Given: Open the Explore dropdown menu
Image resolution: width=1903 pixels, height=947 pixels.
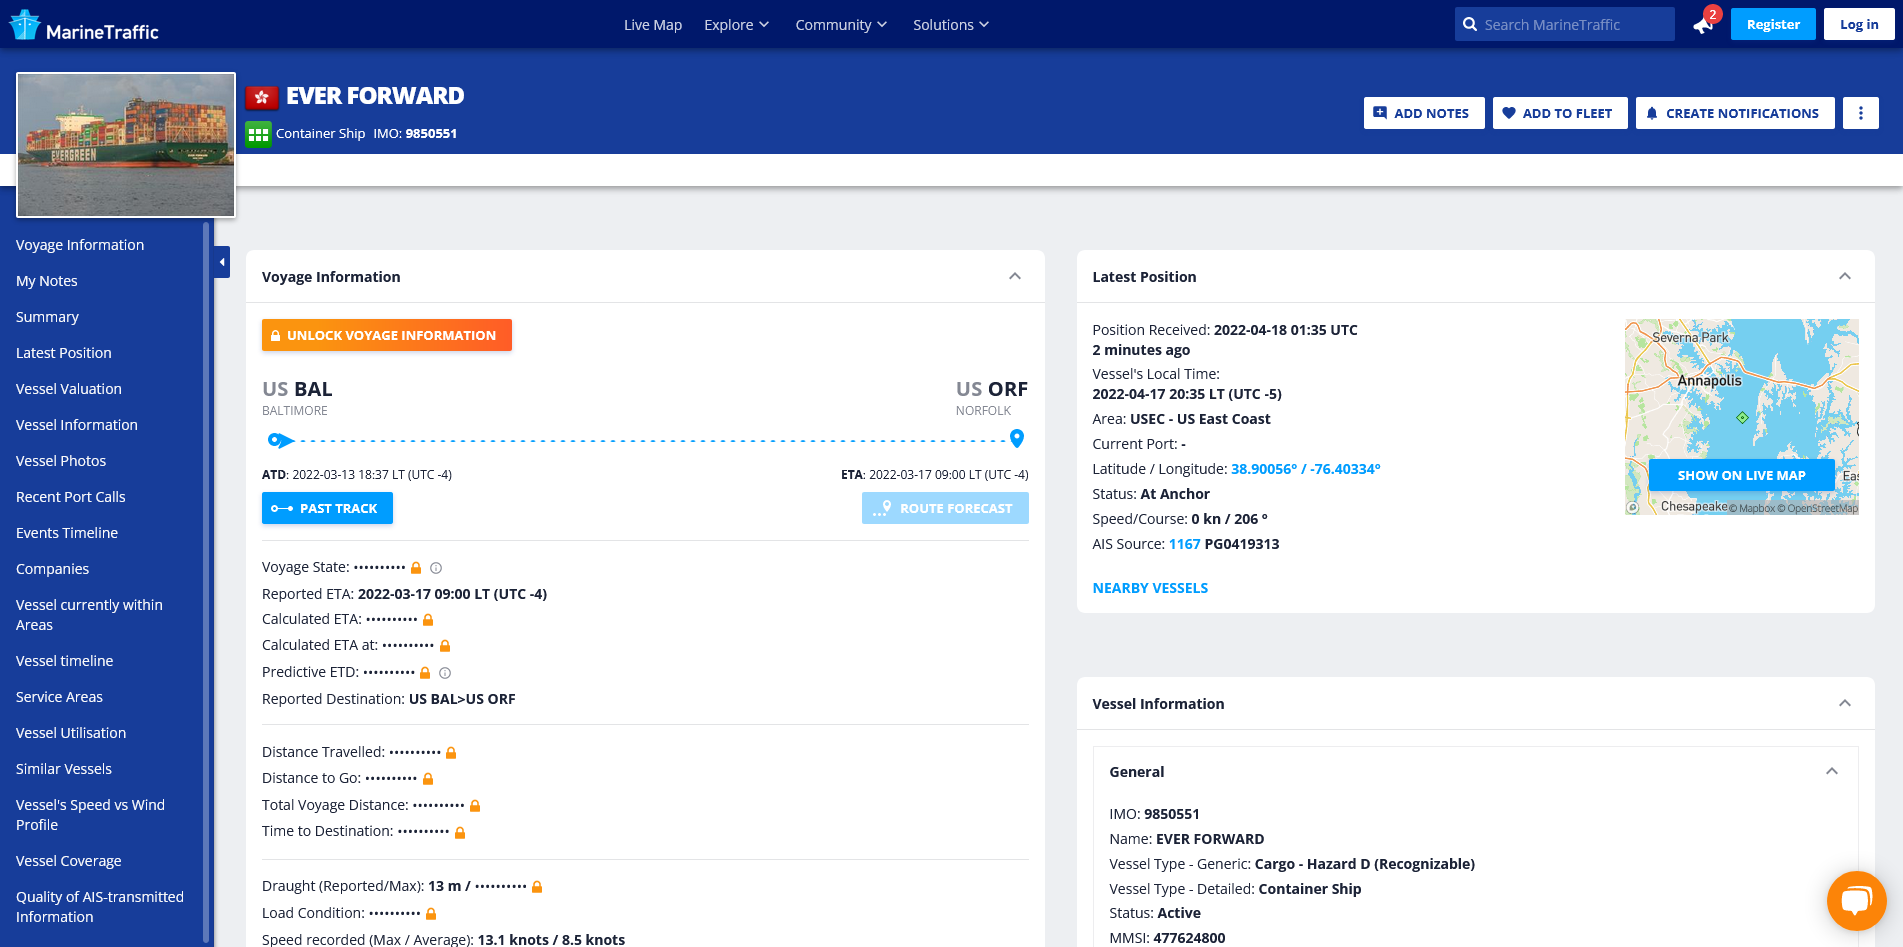Looking at the screenshot, I should [x=736, y=25].
